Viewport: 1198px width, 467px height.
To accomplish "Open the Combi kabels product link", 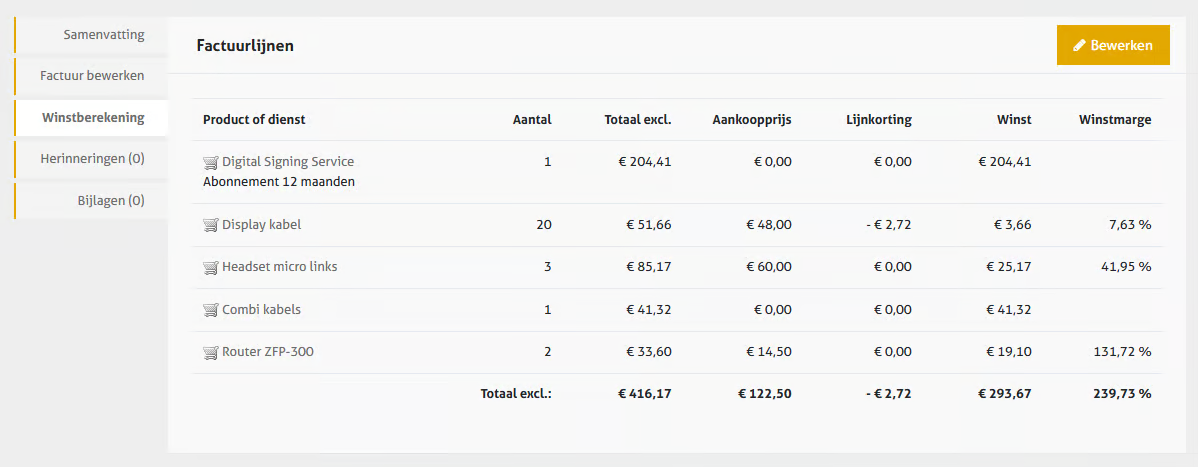I will (x=261, y=310).
